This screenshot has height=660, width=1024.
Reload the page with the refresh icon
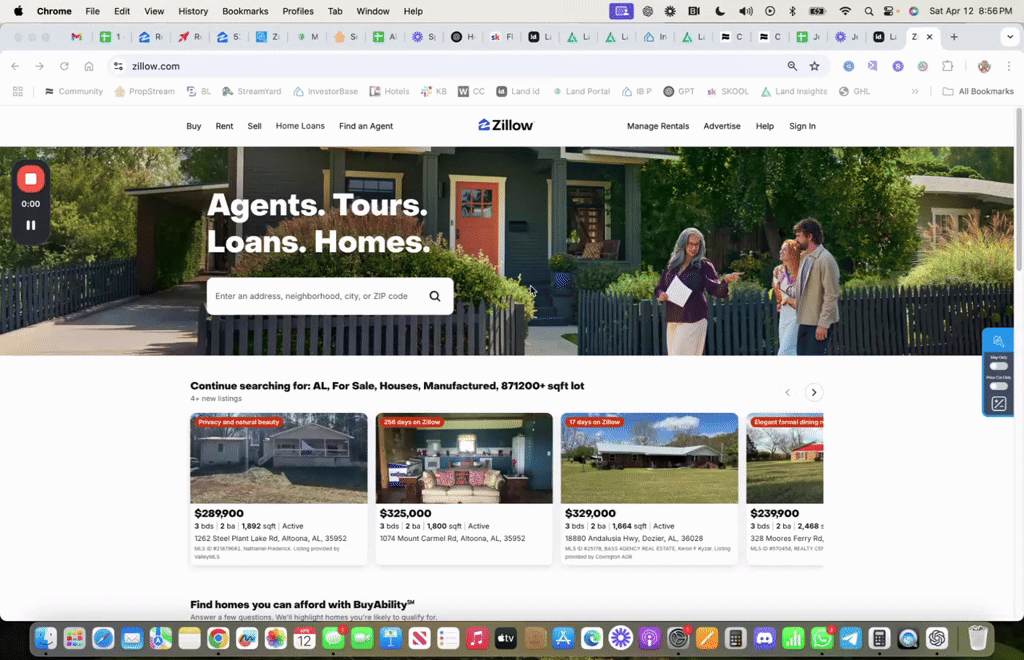[x=64, y=66]
